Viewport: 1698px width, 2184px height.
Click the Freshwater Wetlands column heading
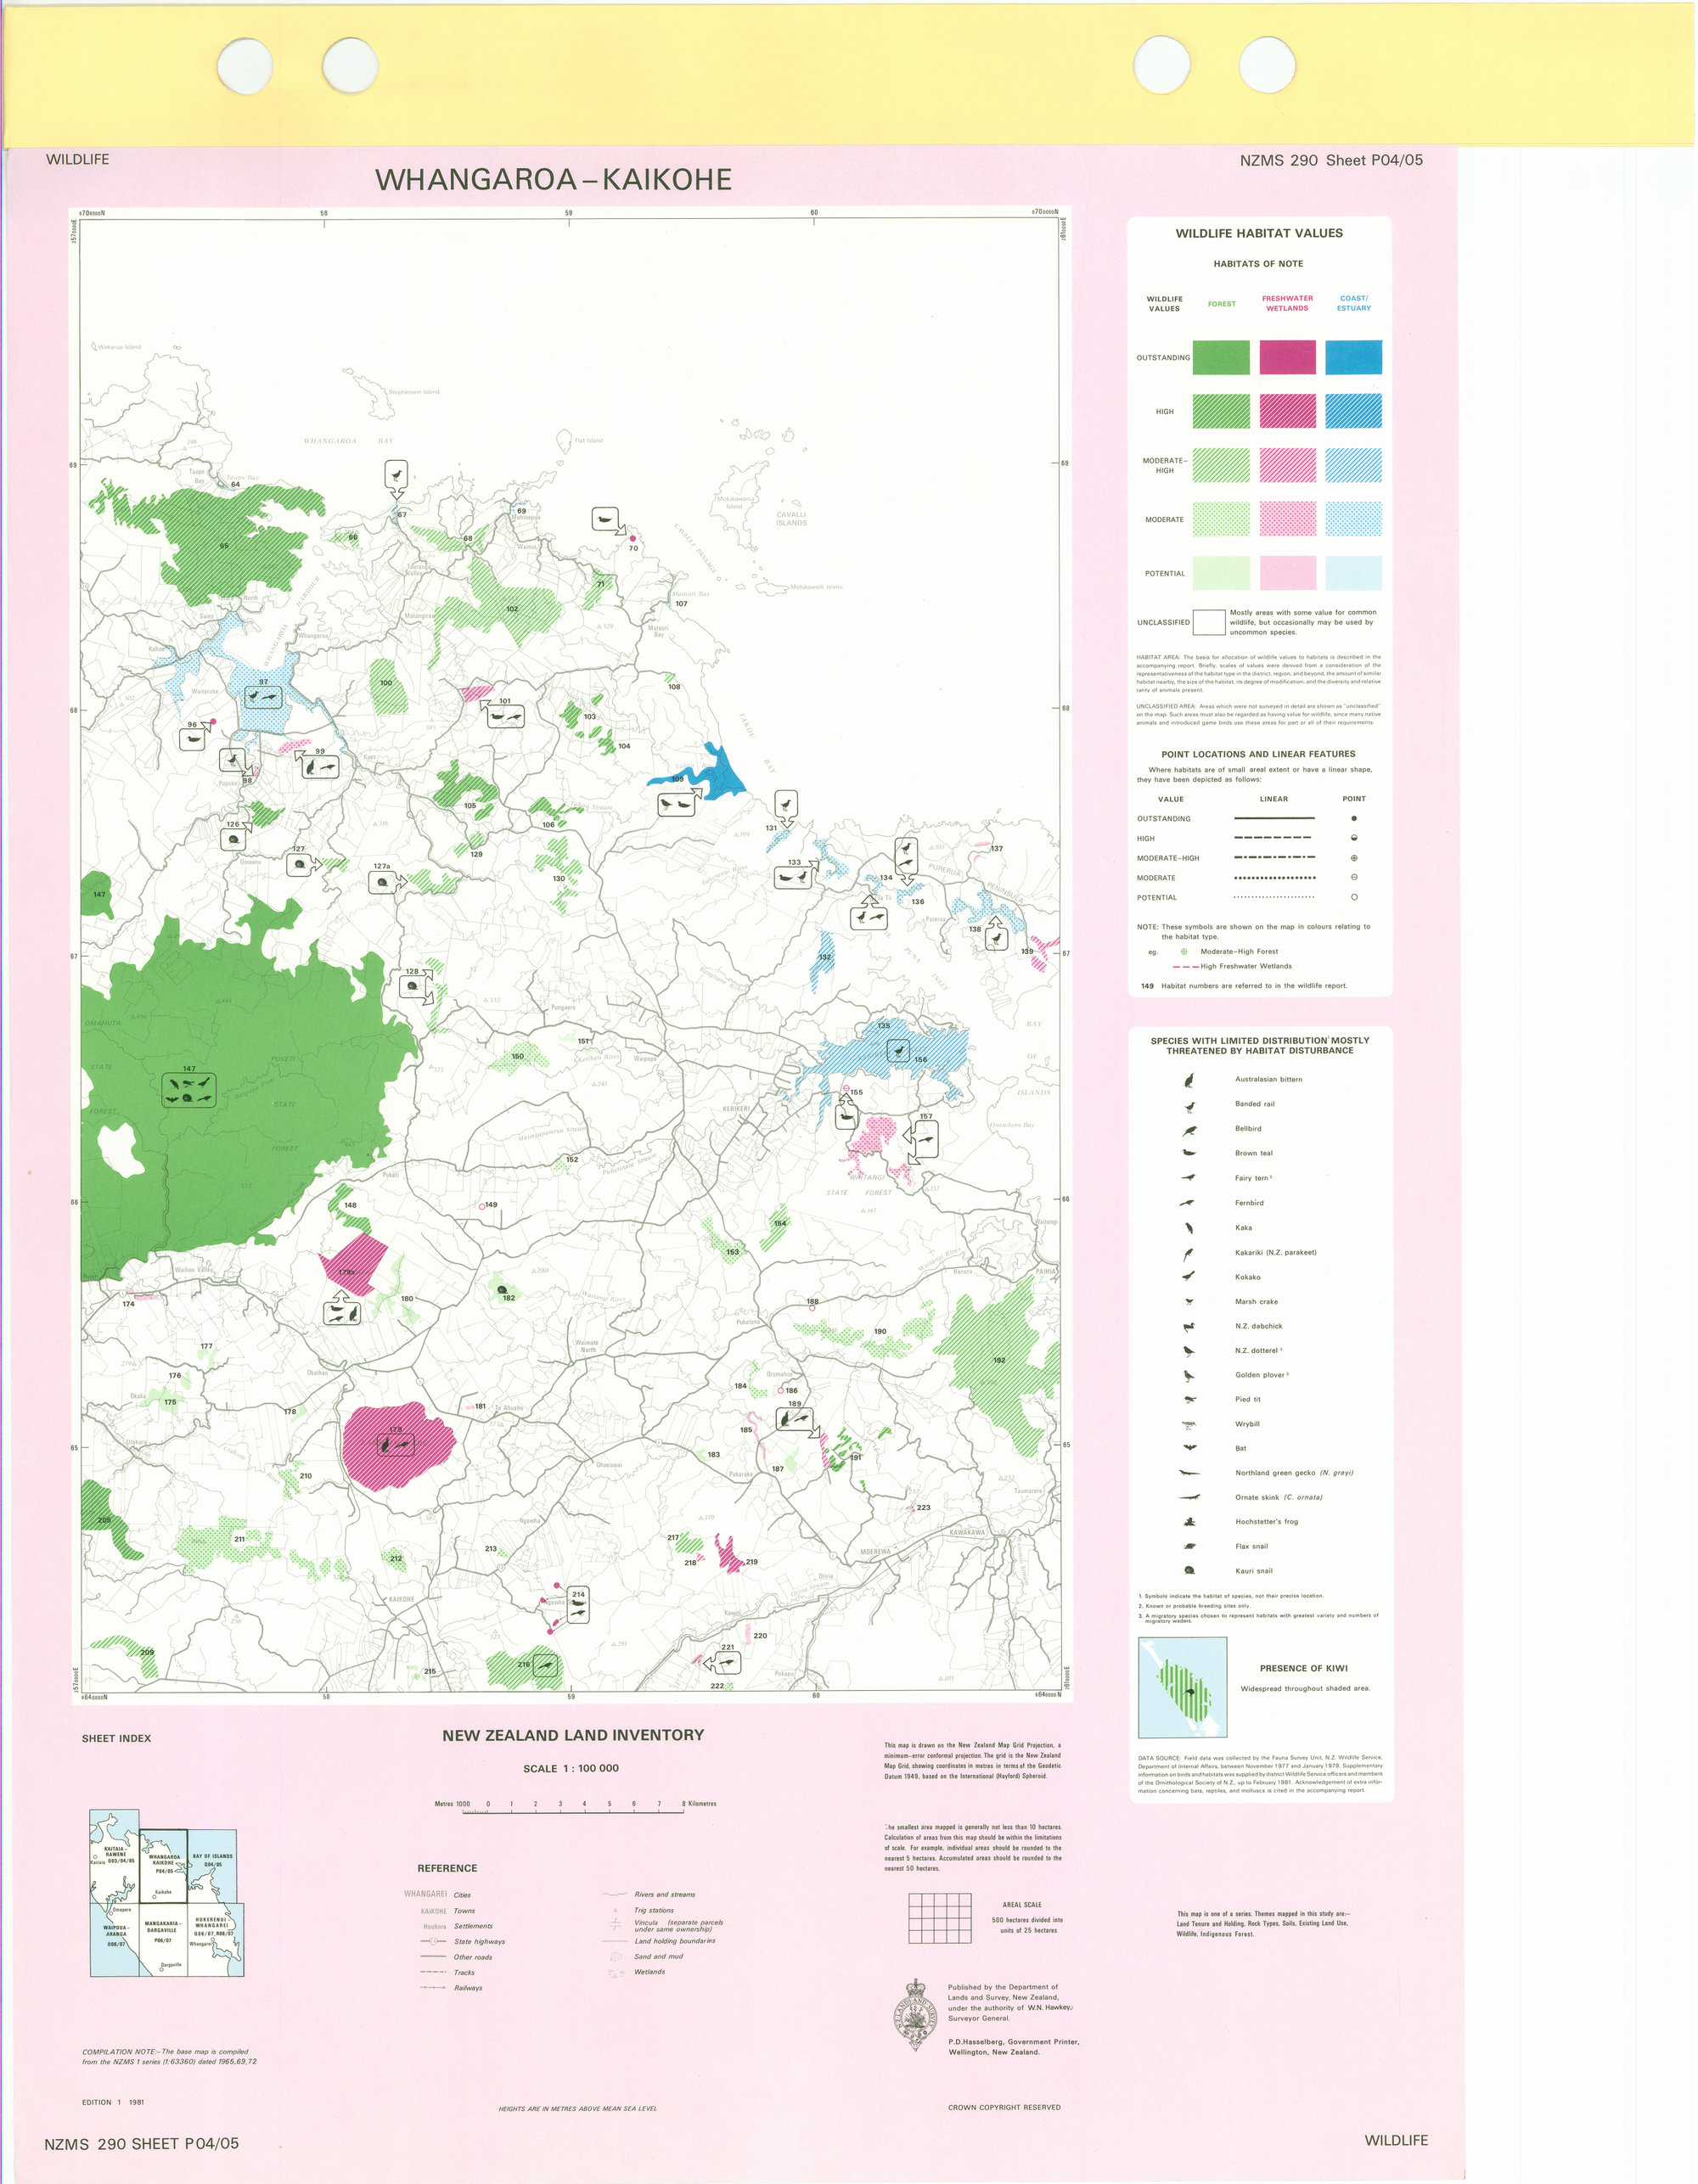pos(1288,303)
